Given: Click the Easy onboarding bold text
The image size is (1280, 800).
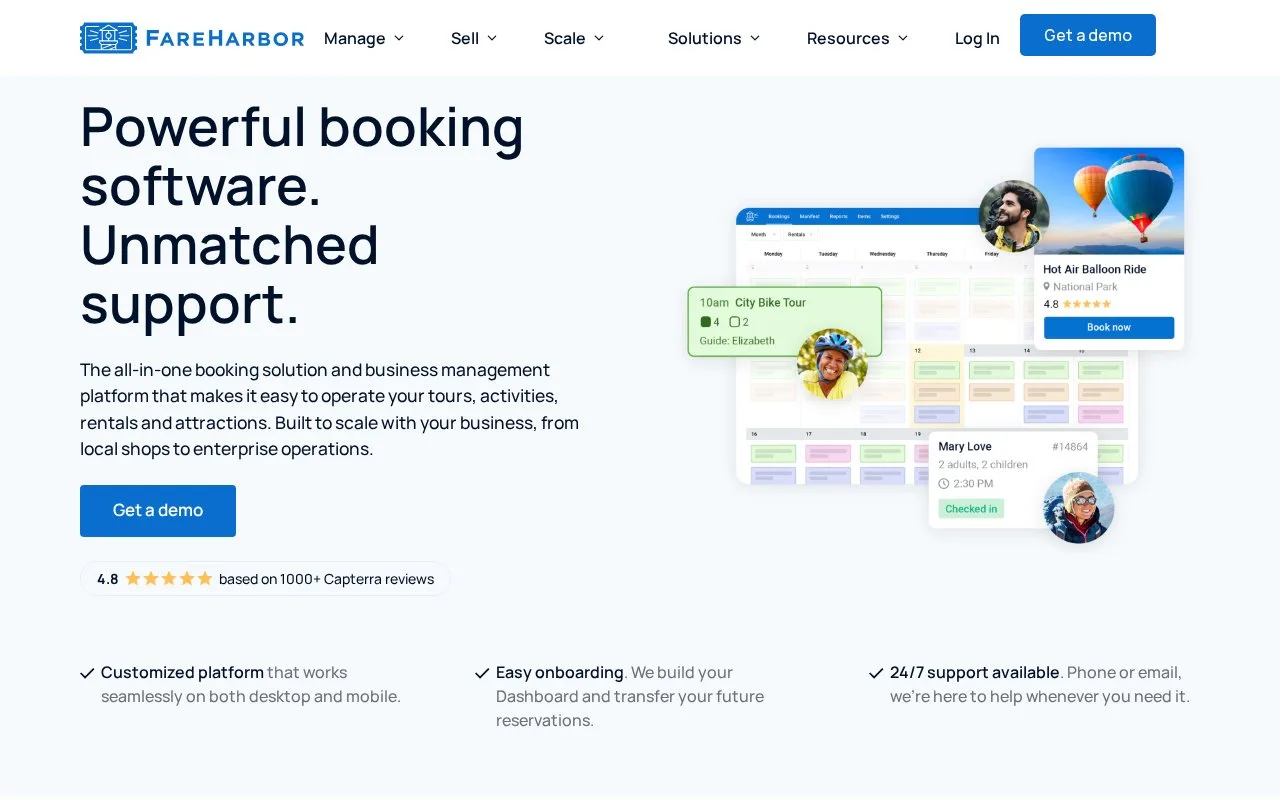Looking at the screenshot, I should (x=560, y=673).
